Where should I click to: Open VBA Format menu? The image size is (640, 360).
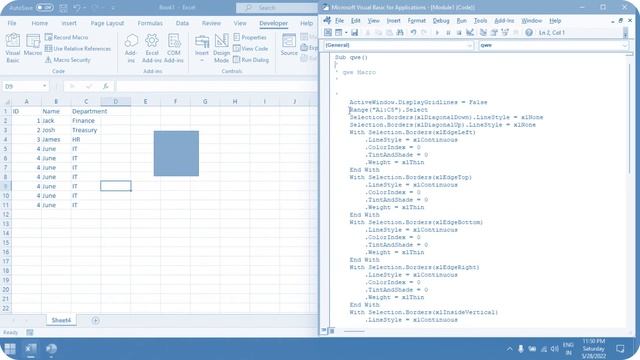pos(416,21)
